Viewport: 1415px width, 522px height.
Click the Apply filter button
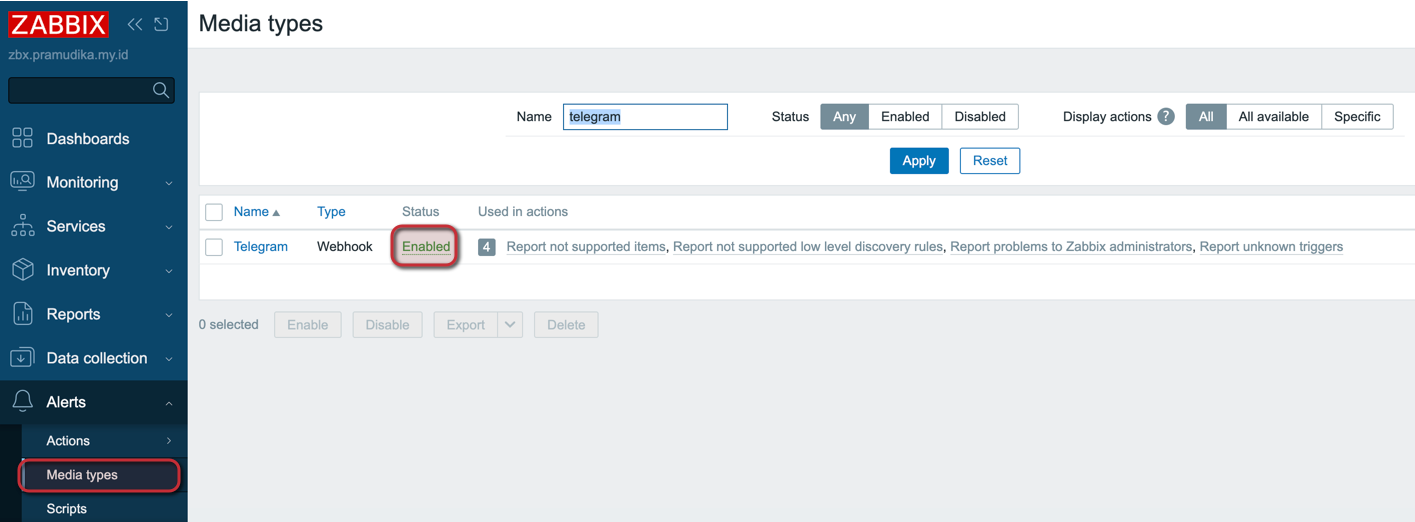(919, 160)
